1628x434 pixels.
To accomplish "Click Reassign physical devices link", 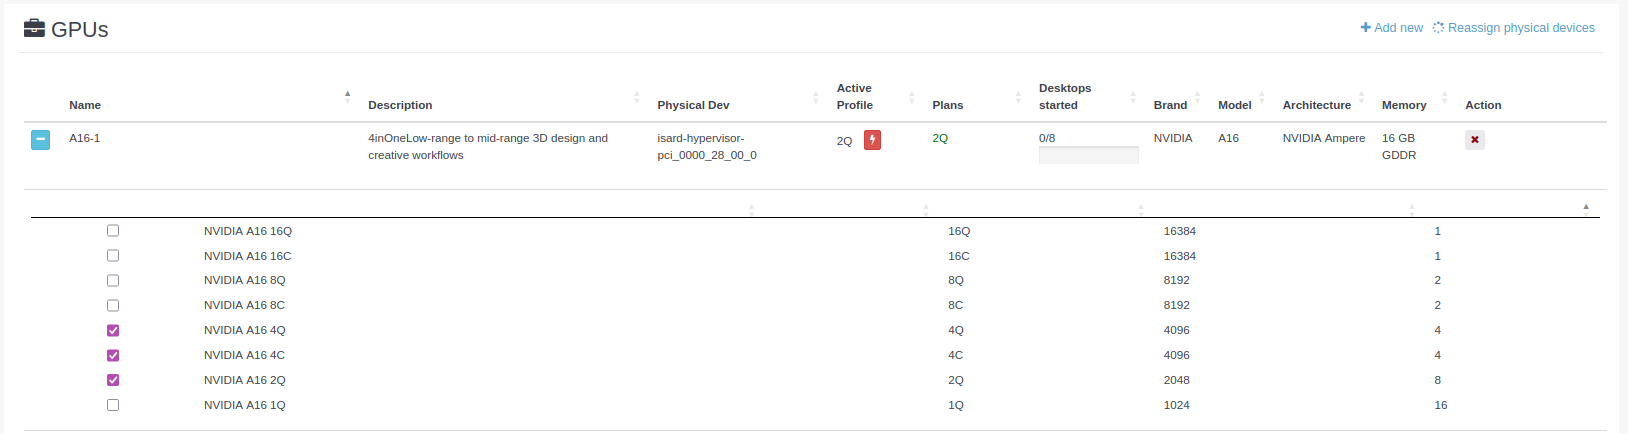I will 1521,28.
